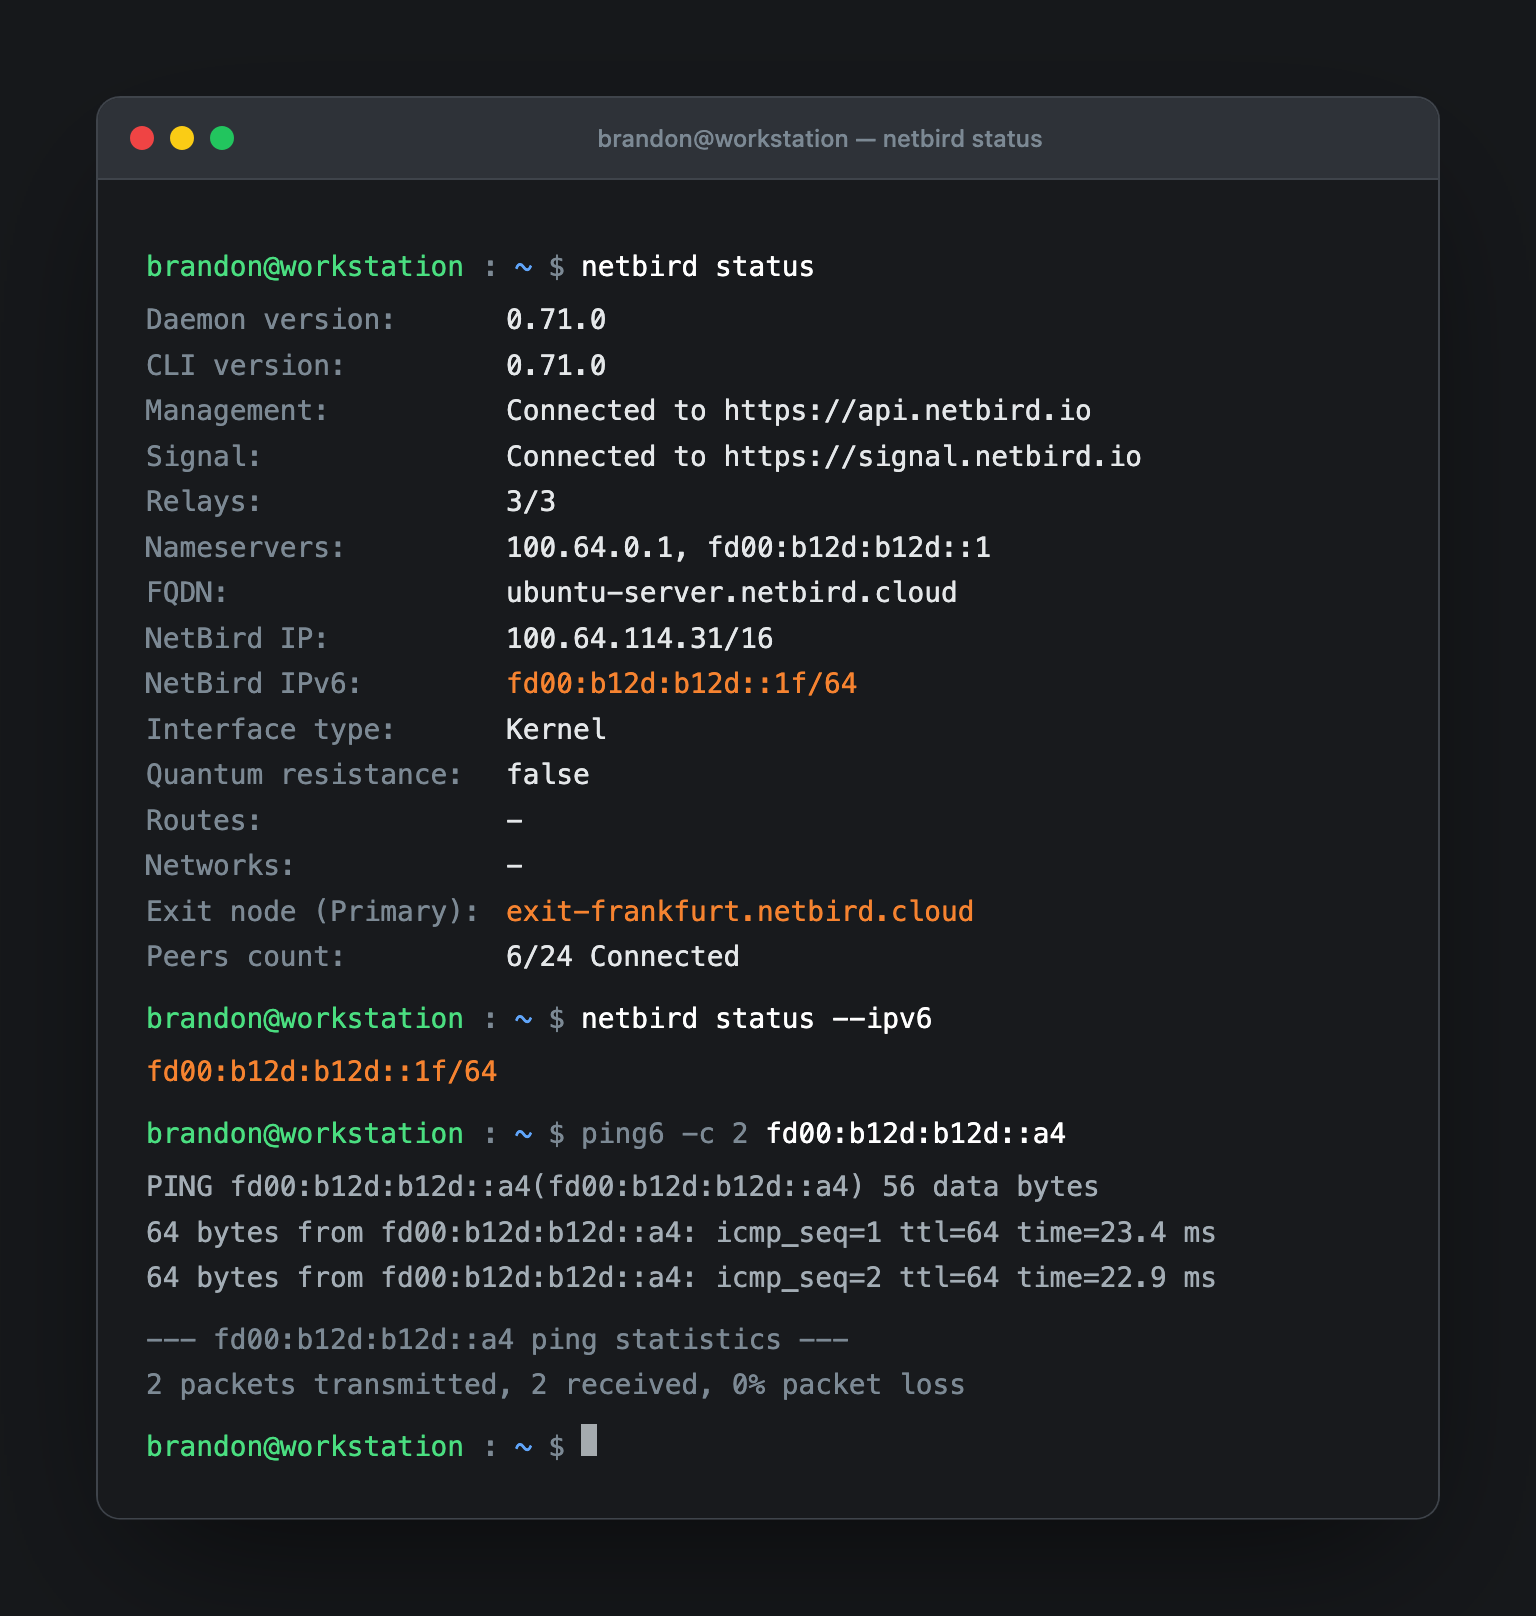Screen dimensions: 1536x1616
Task: Click the red close window button
Action: click(x=142, y=138)
